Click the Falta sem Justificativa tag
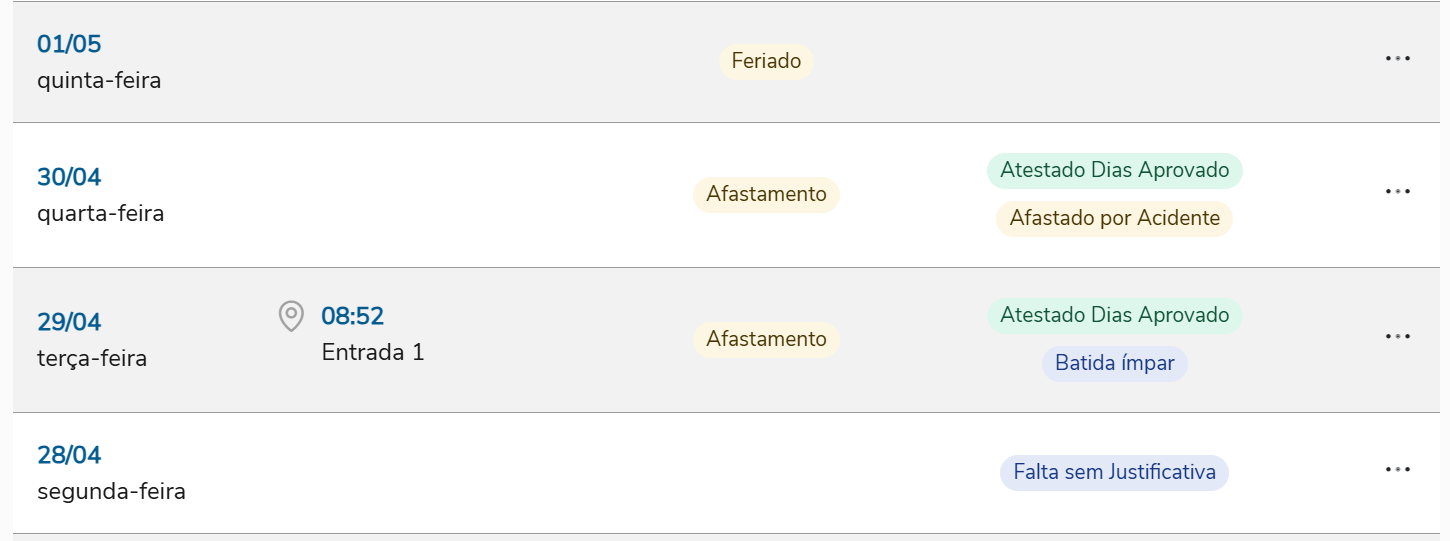The height and width of the screenshot is (541, 1450). click(x=1114, y=472)
